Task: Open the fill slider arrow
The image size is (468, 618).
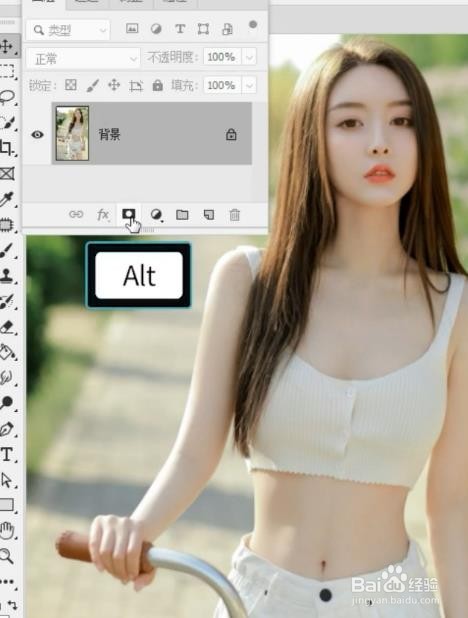Action: click(249, 86)
